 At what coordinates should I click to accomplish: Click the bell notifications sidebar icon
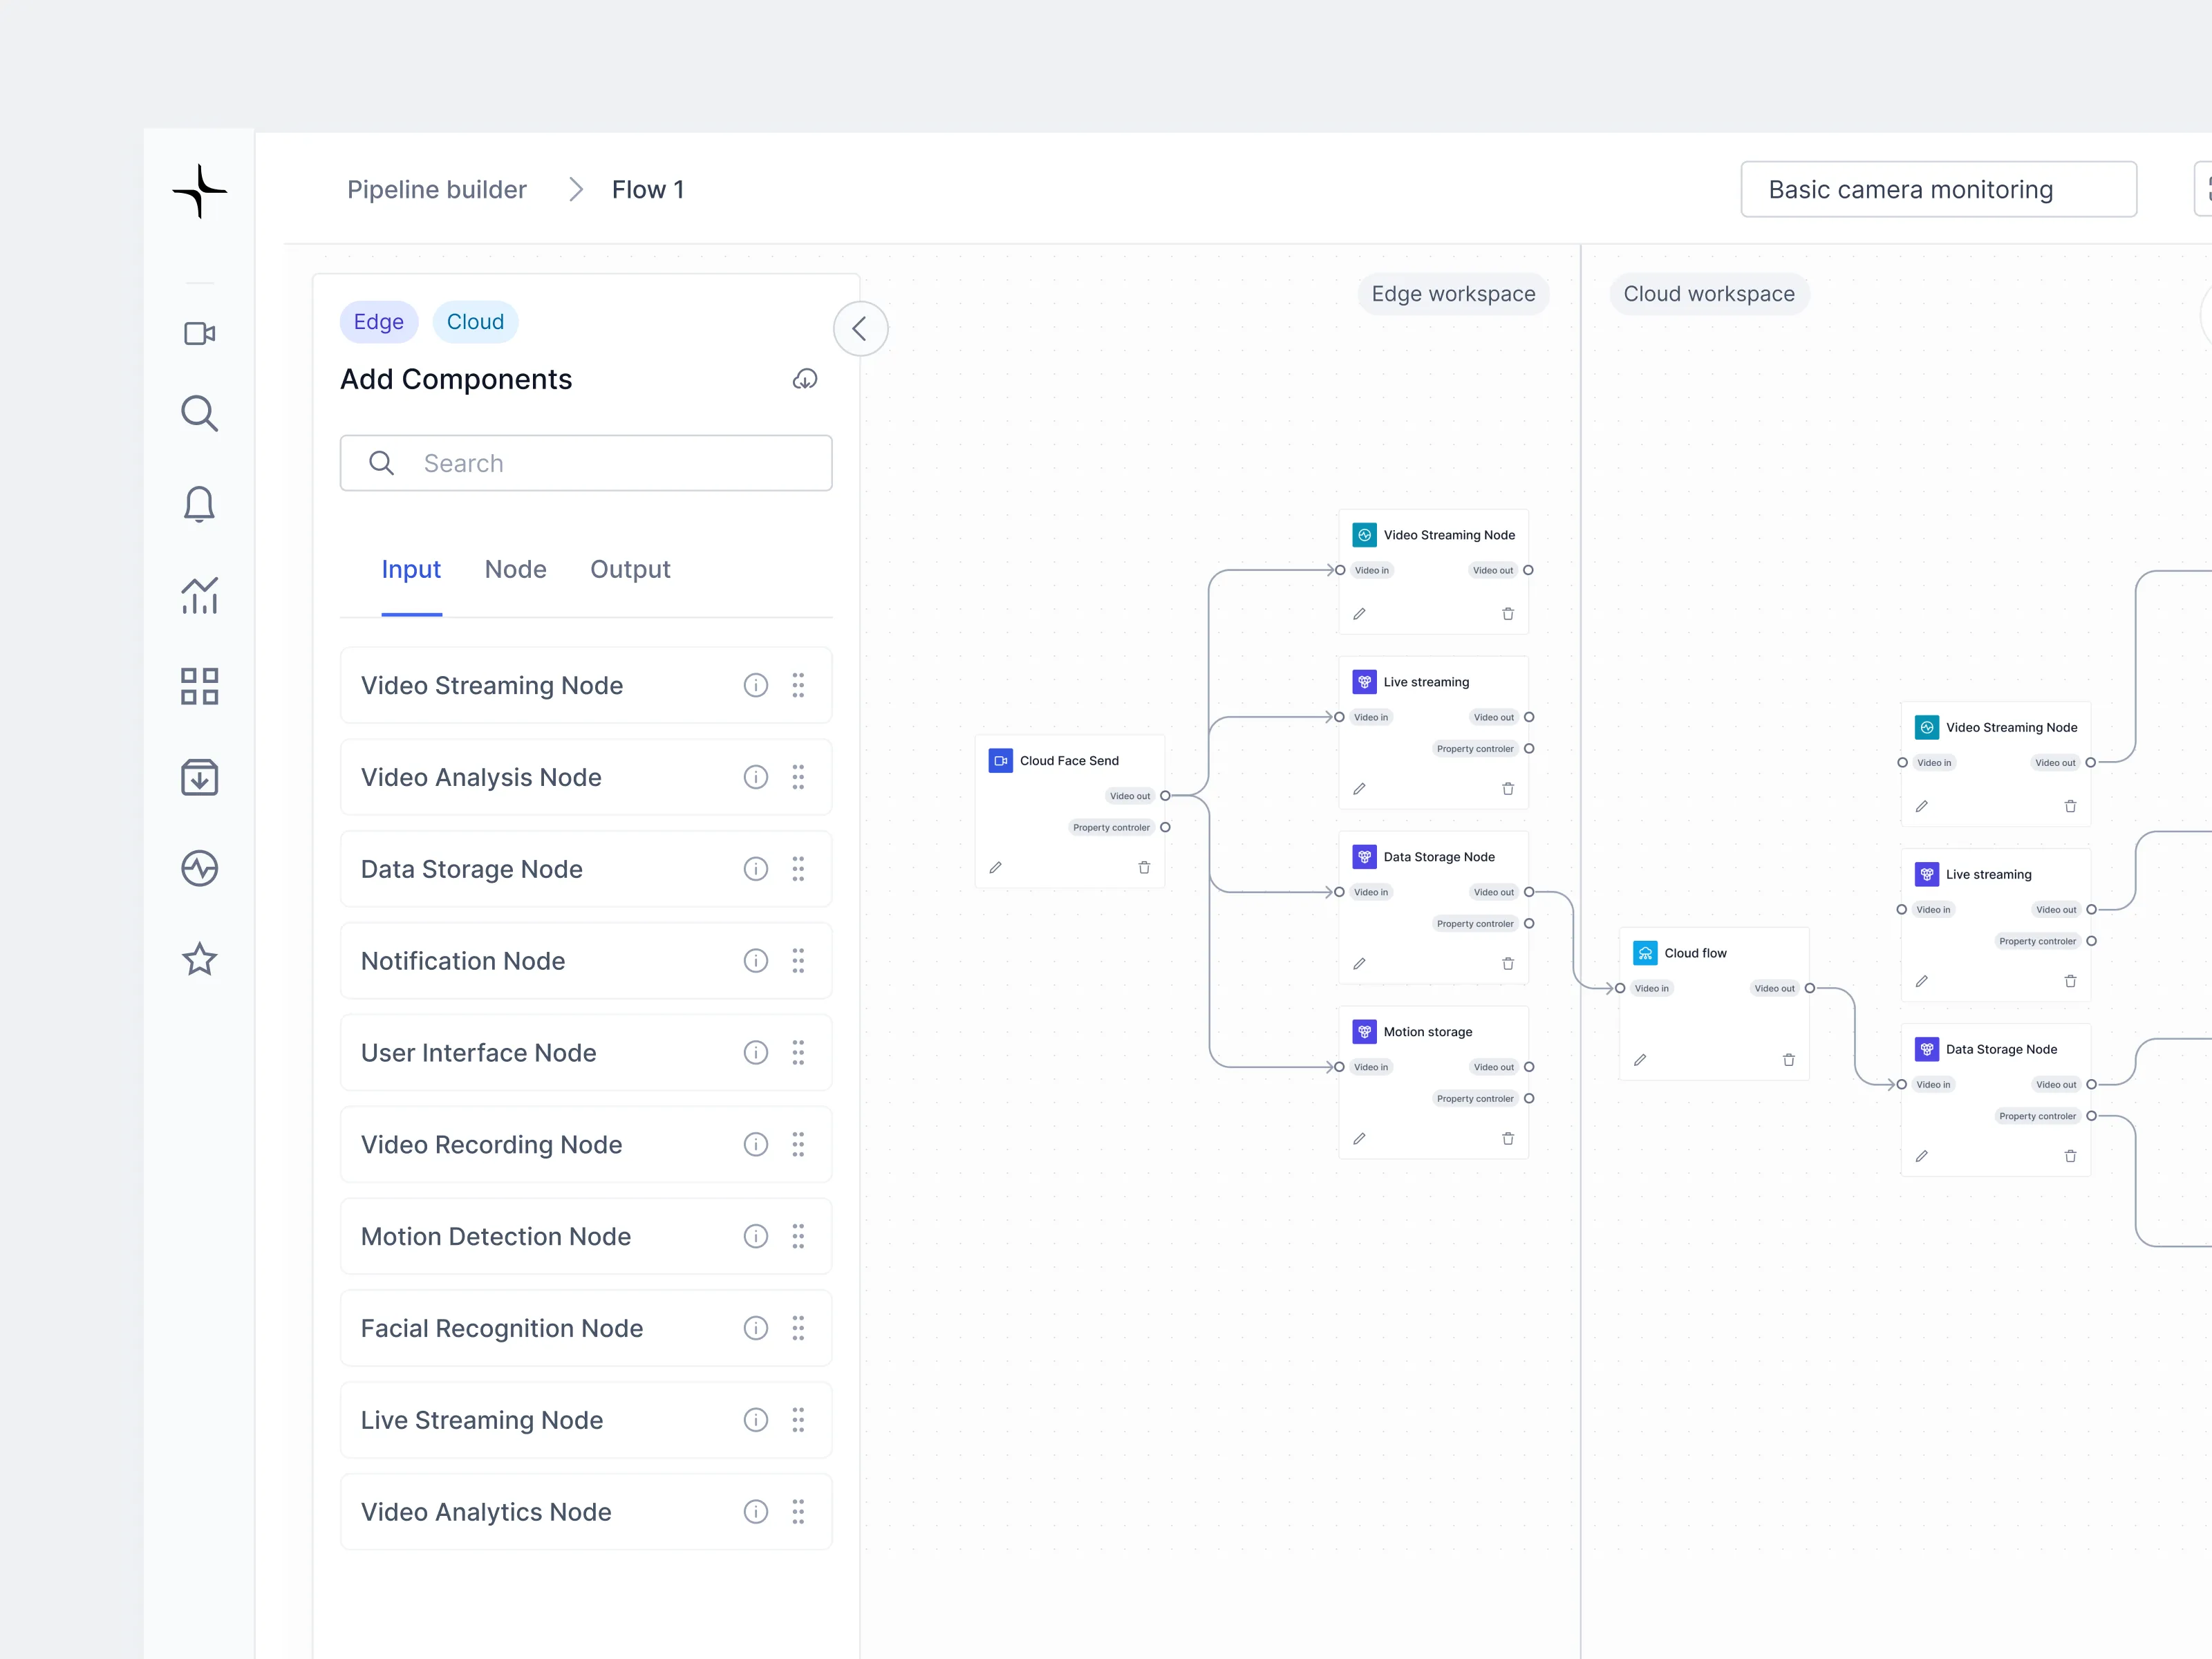pyautogui.click(x=199, y=504)
